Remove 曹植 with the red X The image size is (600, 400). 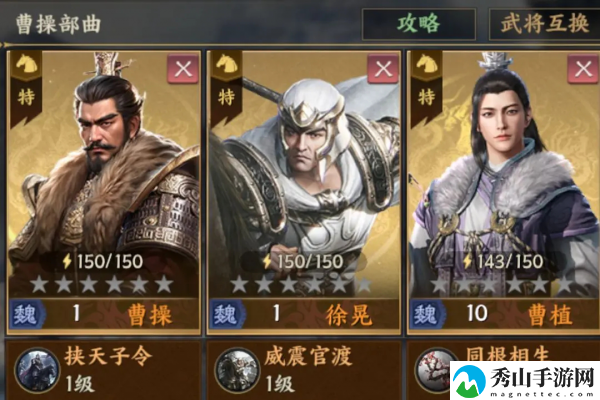click(583, 69)
